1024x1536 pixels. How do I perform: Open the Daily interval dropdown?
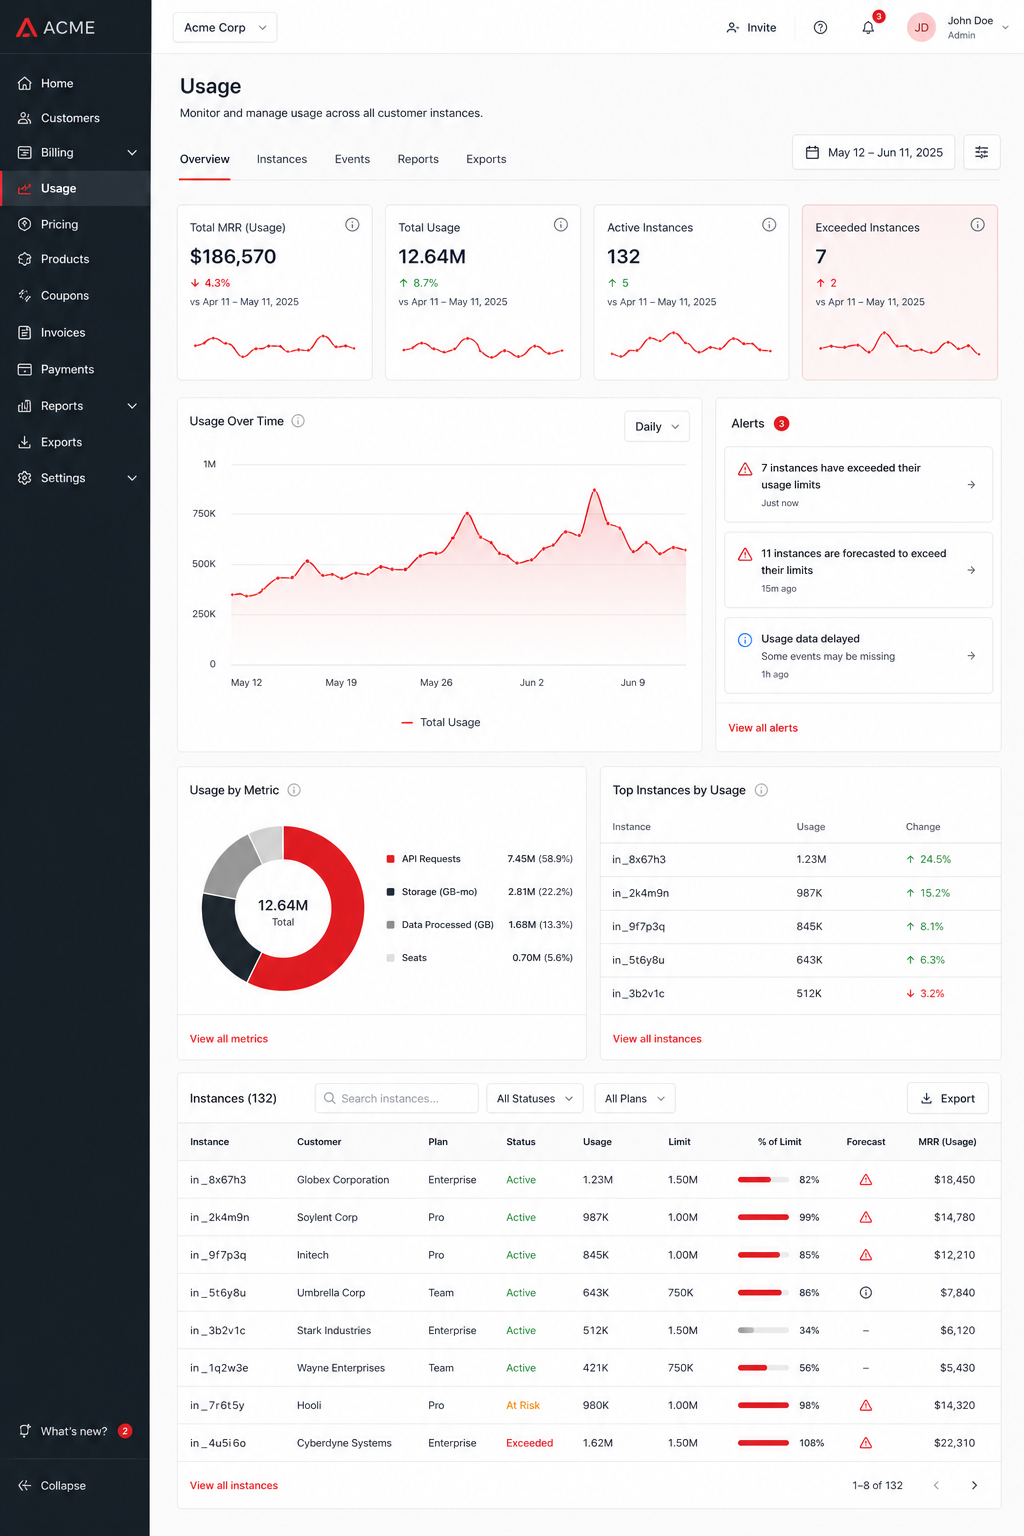pyautogui.click(x=657, y=427)
